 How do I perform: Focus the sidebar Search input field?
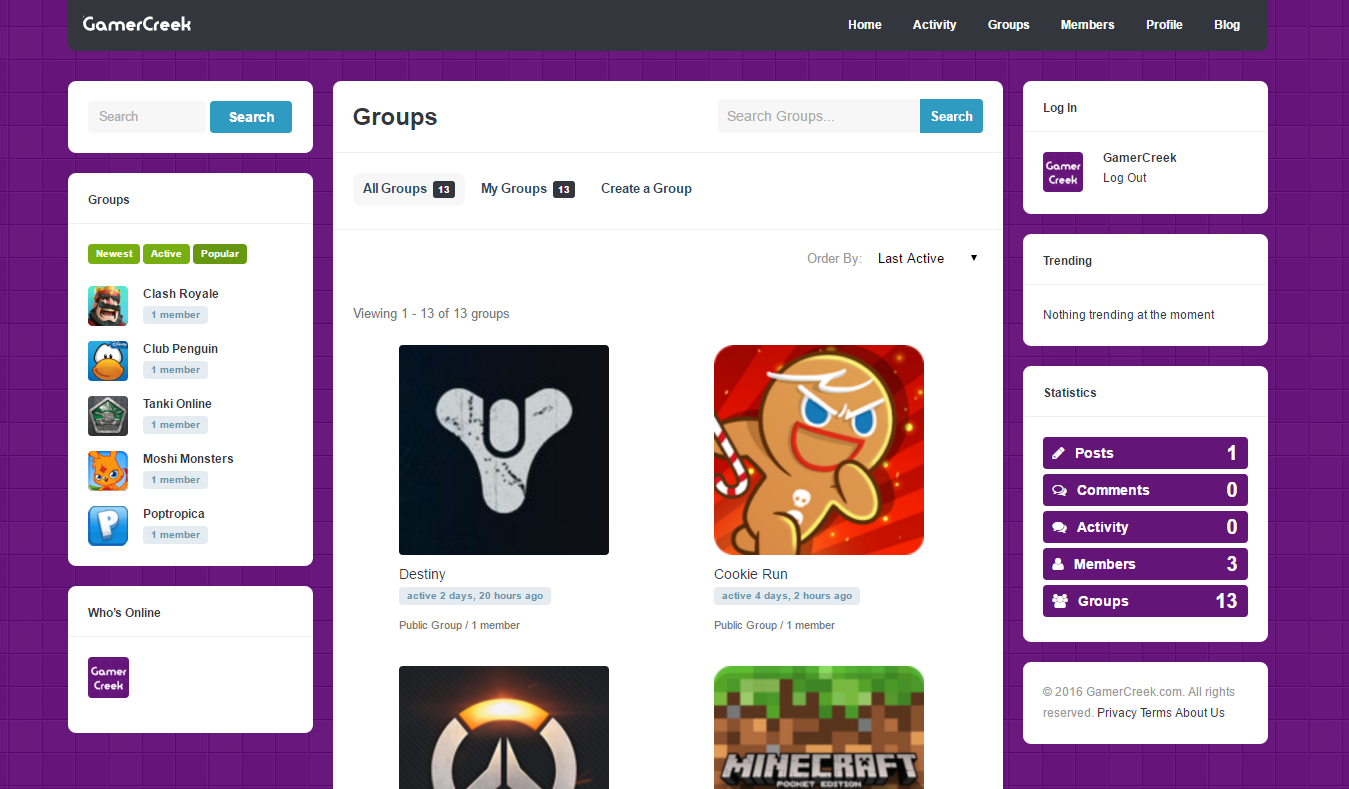pyautogui.click(x=147, y=117)
